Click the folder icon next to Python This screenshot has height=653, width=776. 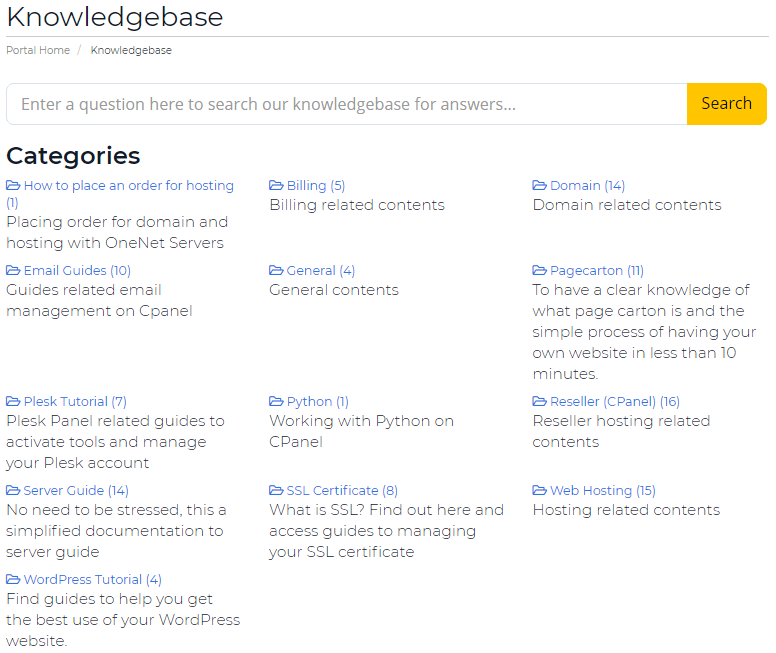tap(276, 401)
